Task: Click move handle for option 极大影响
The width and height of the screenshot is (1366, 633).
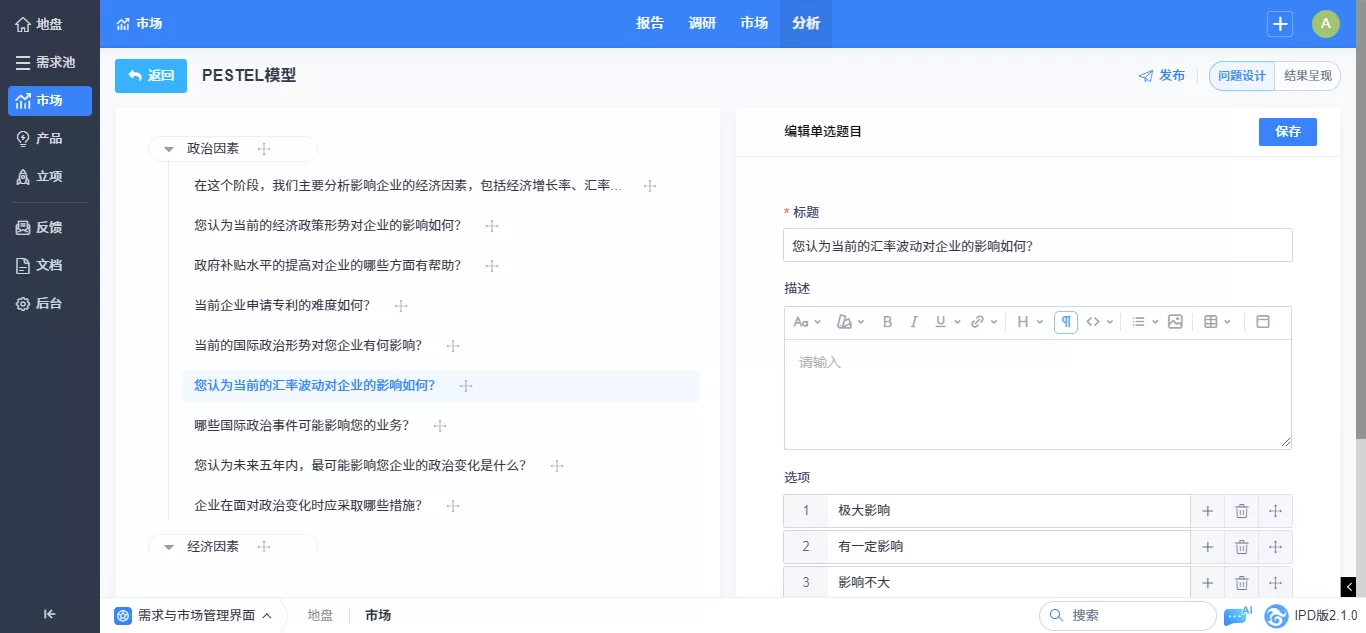Action: [1275, 511]
